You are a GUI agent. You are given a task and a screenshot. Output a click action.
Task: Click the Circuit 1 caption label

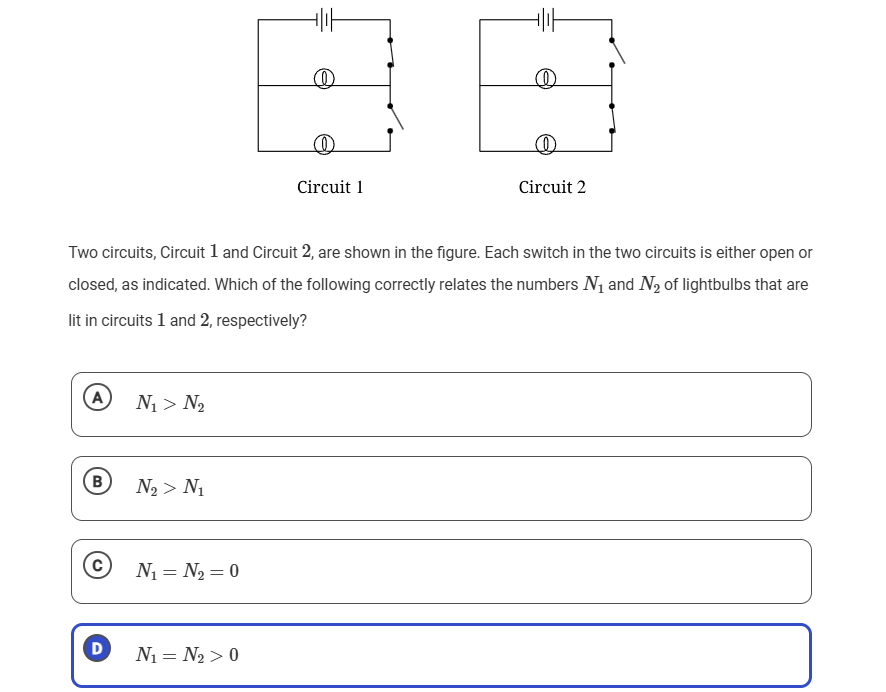coord(330,187)
